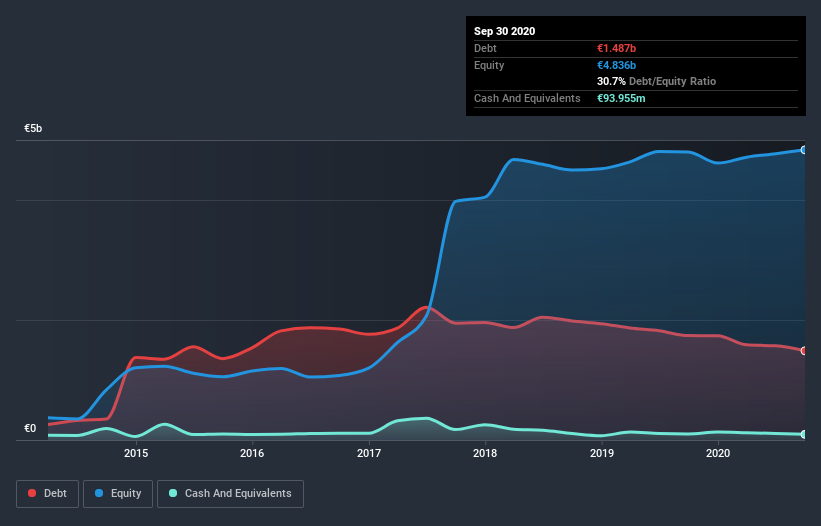Click the Debt label in tooltip
The height and width of the screenshot is (526, 821).
[x=485, y=48]
